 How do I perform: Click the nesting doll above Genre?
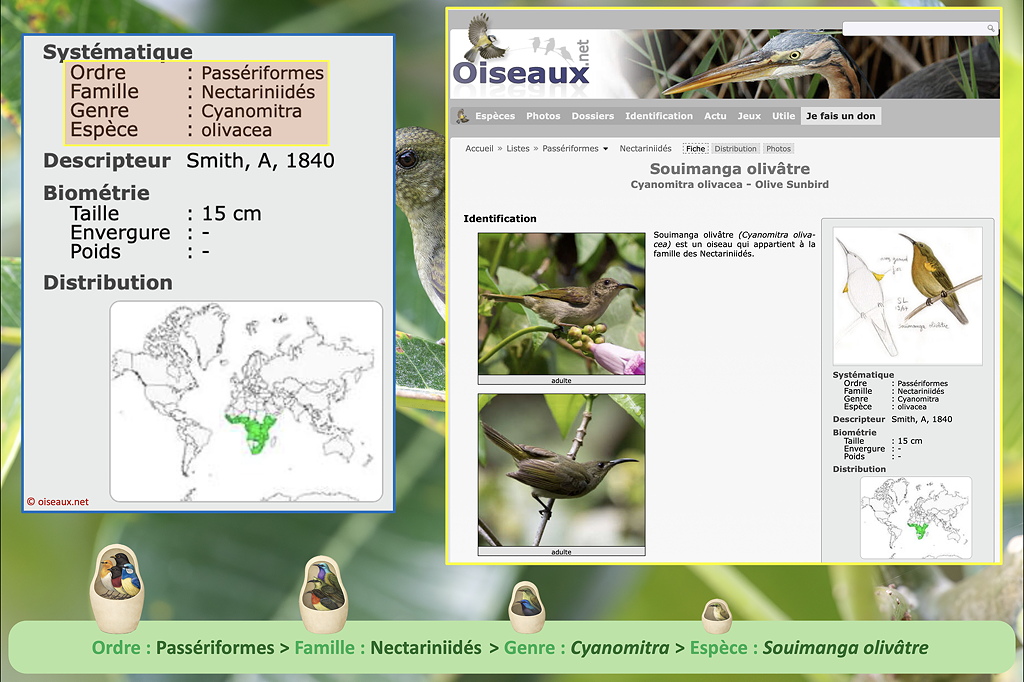526,606
